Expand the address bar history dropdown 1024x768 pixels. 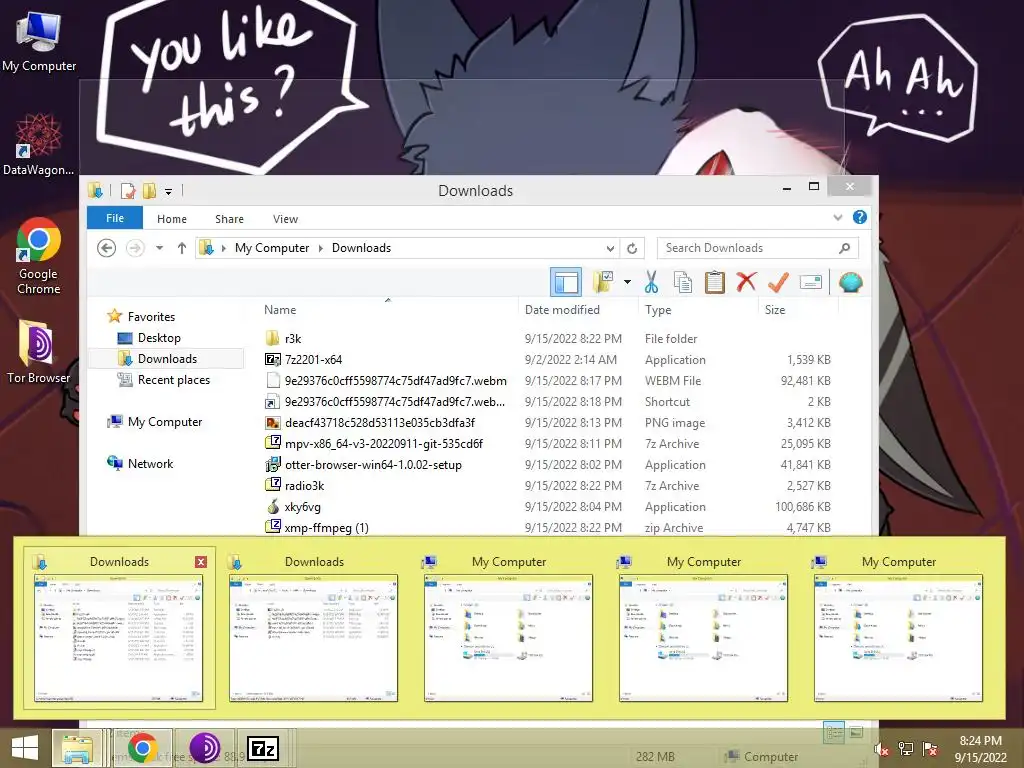click(610, 248)
